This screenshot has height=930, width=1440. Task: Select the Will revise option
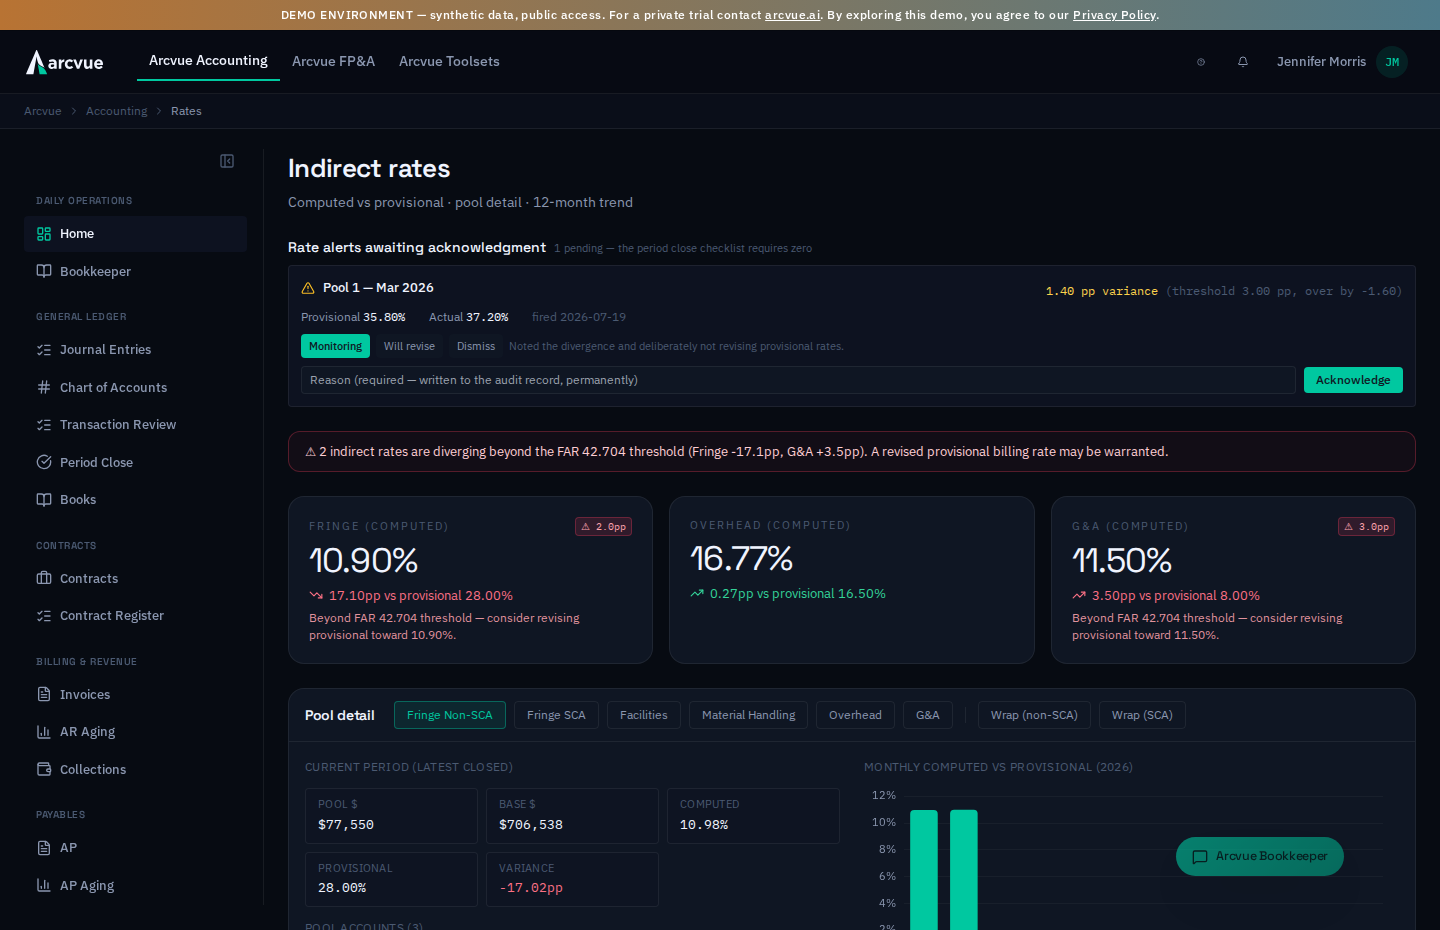[409, 346]
